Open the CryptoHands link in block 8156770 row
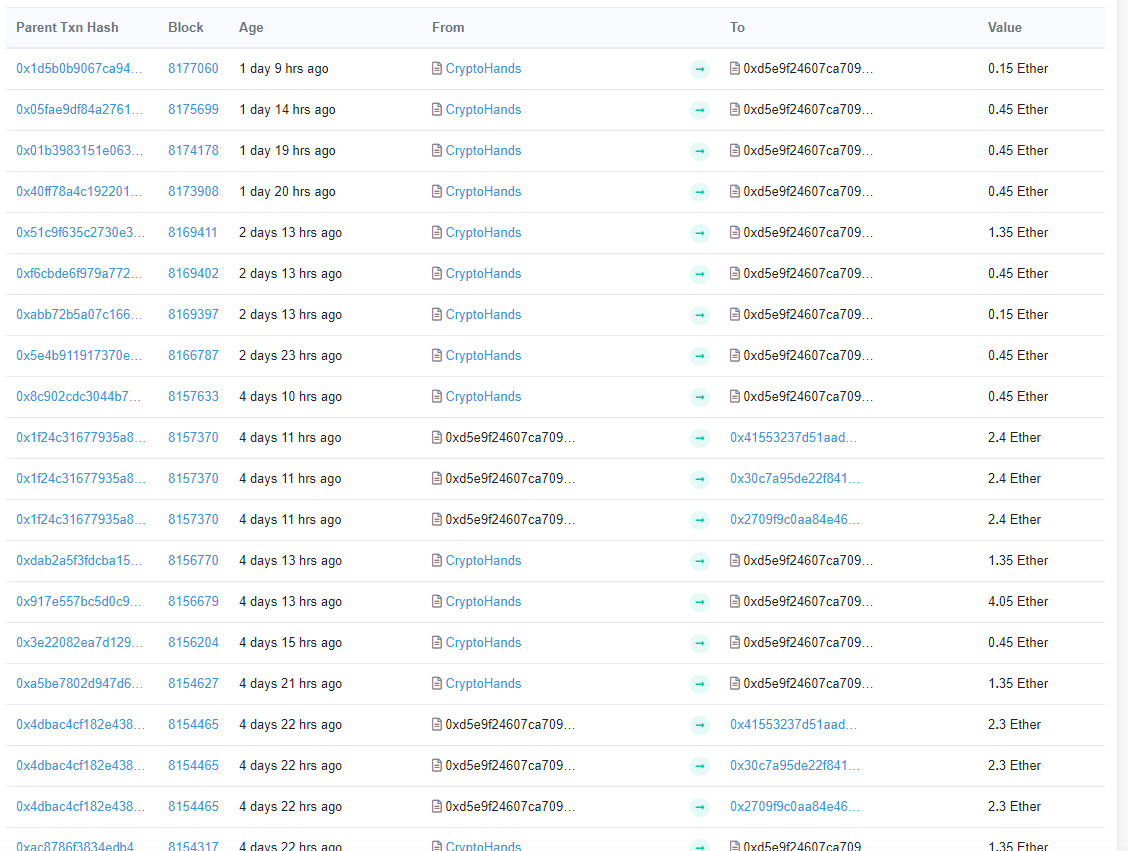Image resolution: width=1128 pixels, height=851 pixels. tap(483, 560)
